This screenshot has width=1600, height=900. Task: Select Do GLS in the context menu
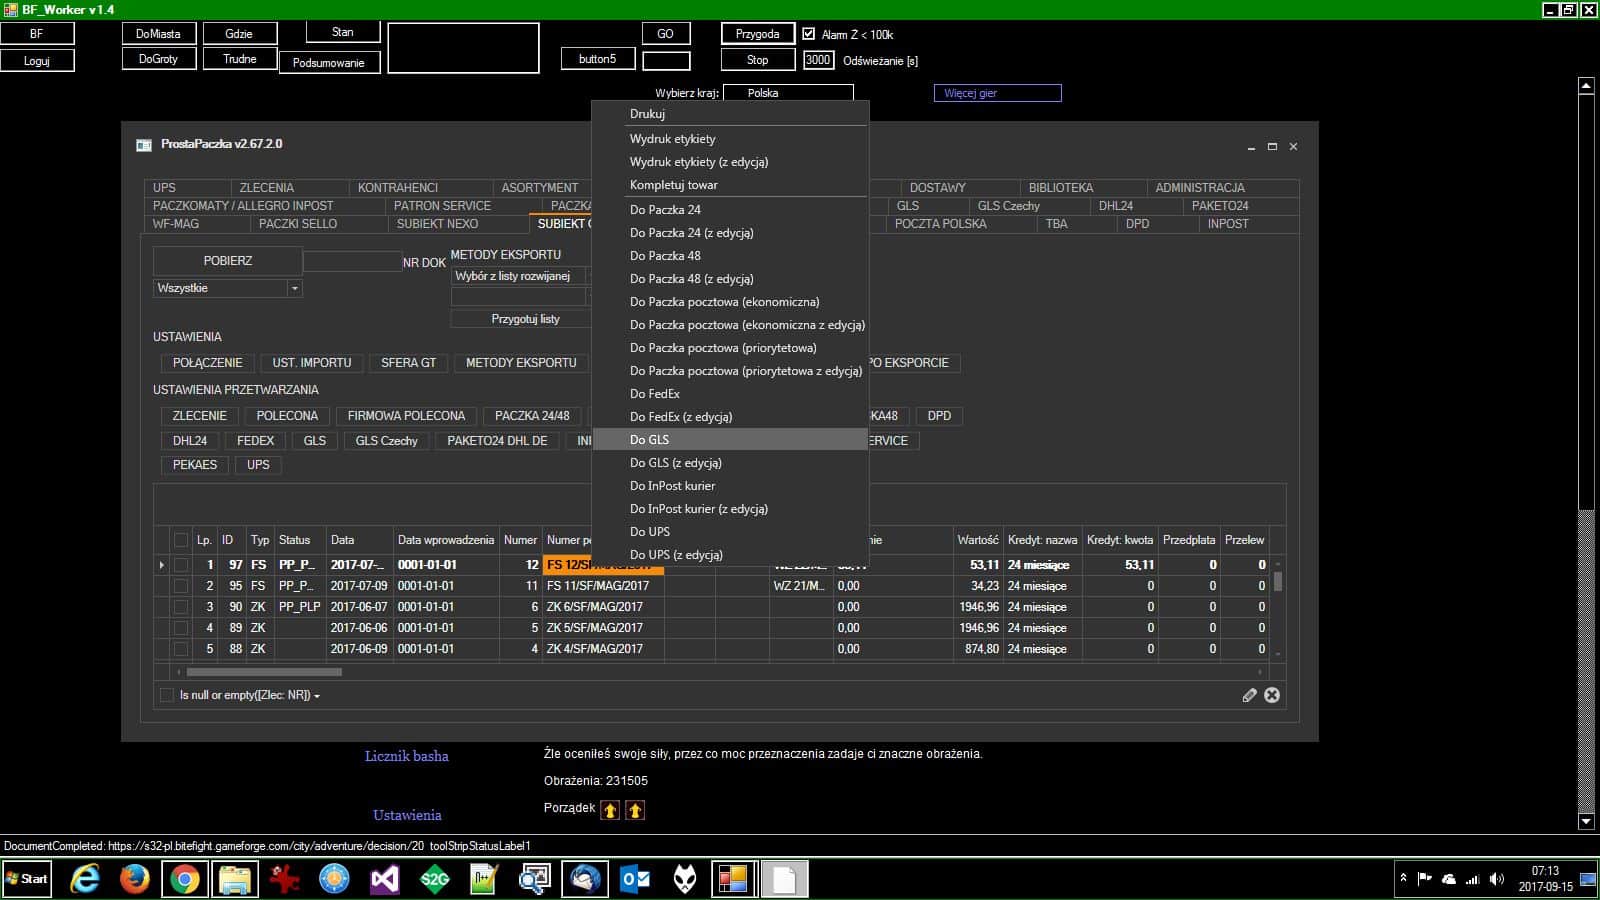point(730,440)
